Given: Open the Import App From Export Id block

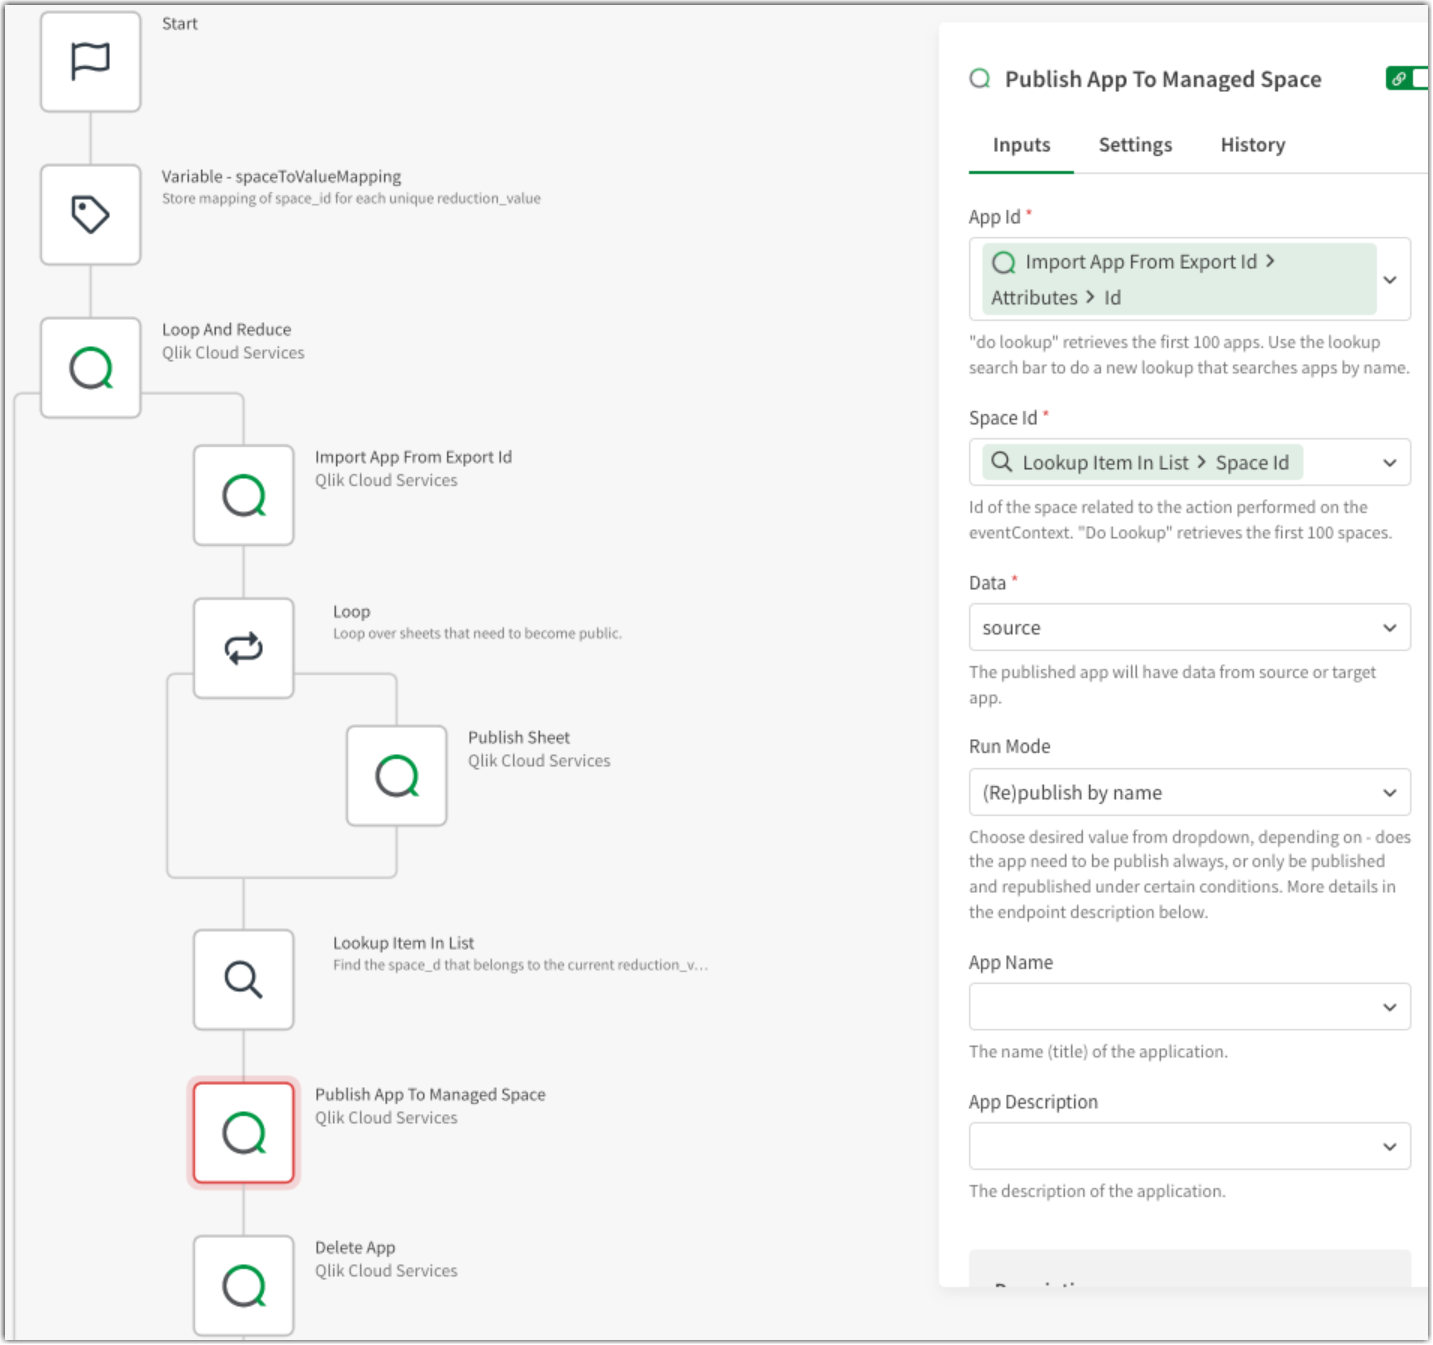Looking at the screenshot, I should pos(243,494).
